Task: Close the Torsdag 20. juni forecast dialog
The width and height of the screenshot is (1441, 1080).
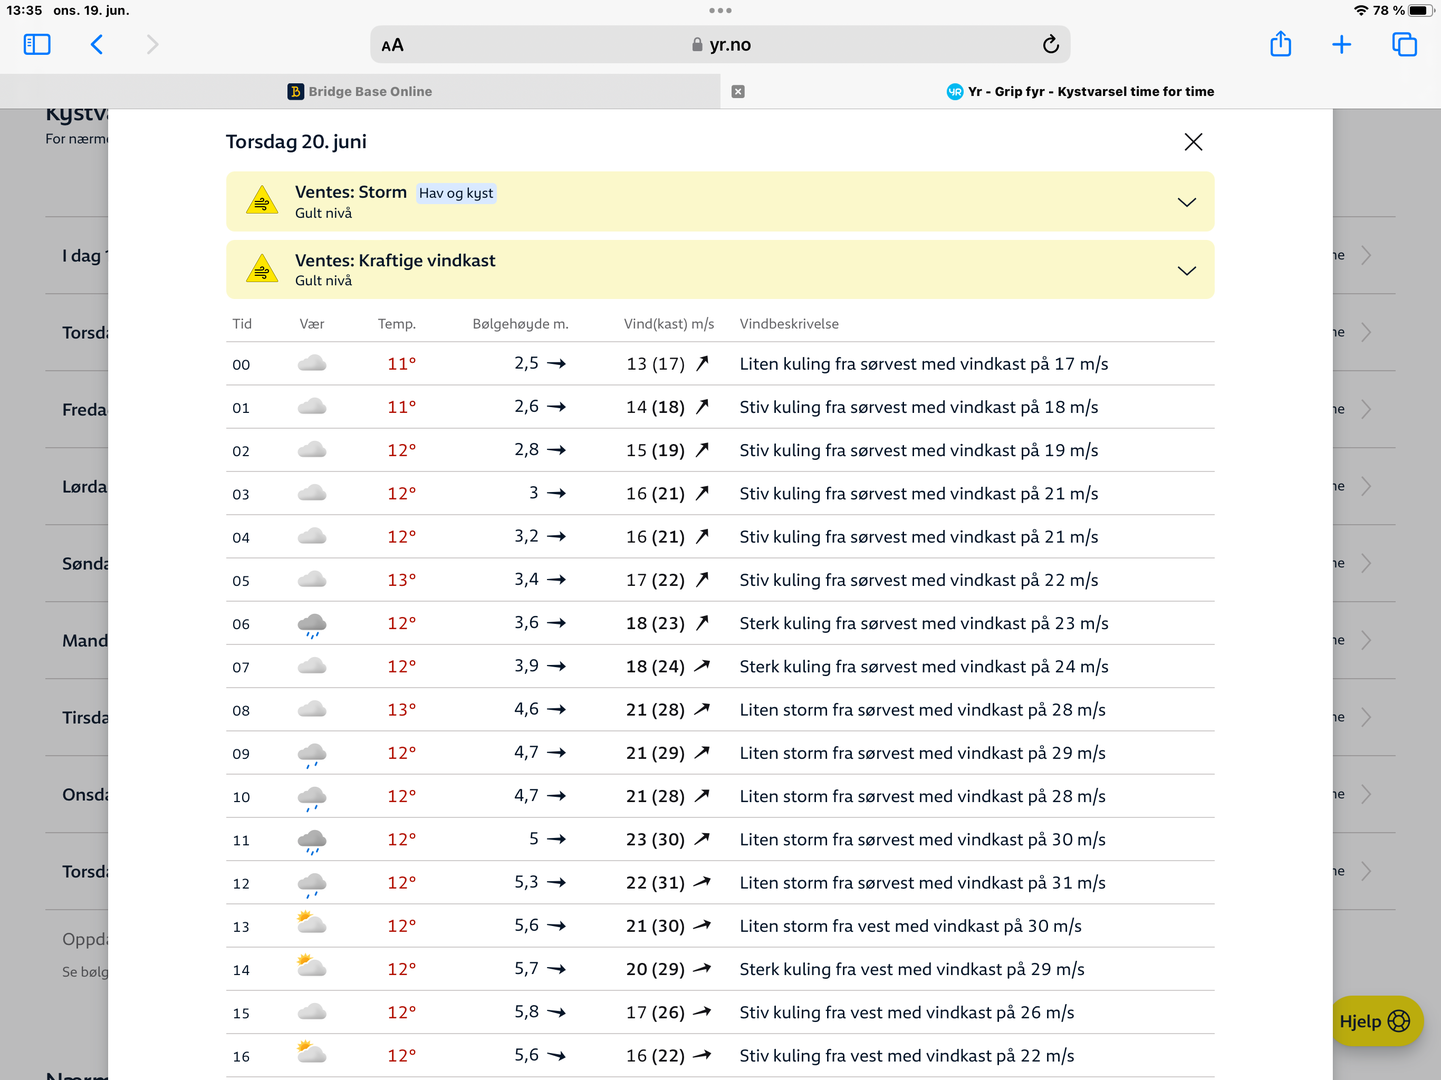Action: tap(1193, 142)
